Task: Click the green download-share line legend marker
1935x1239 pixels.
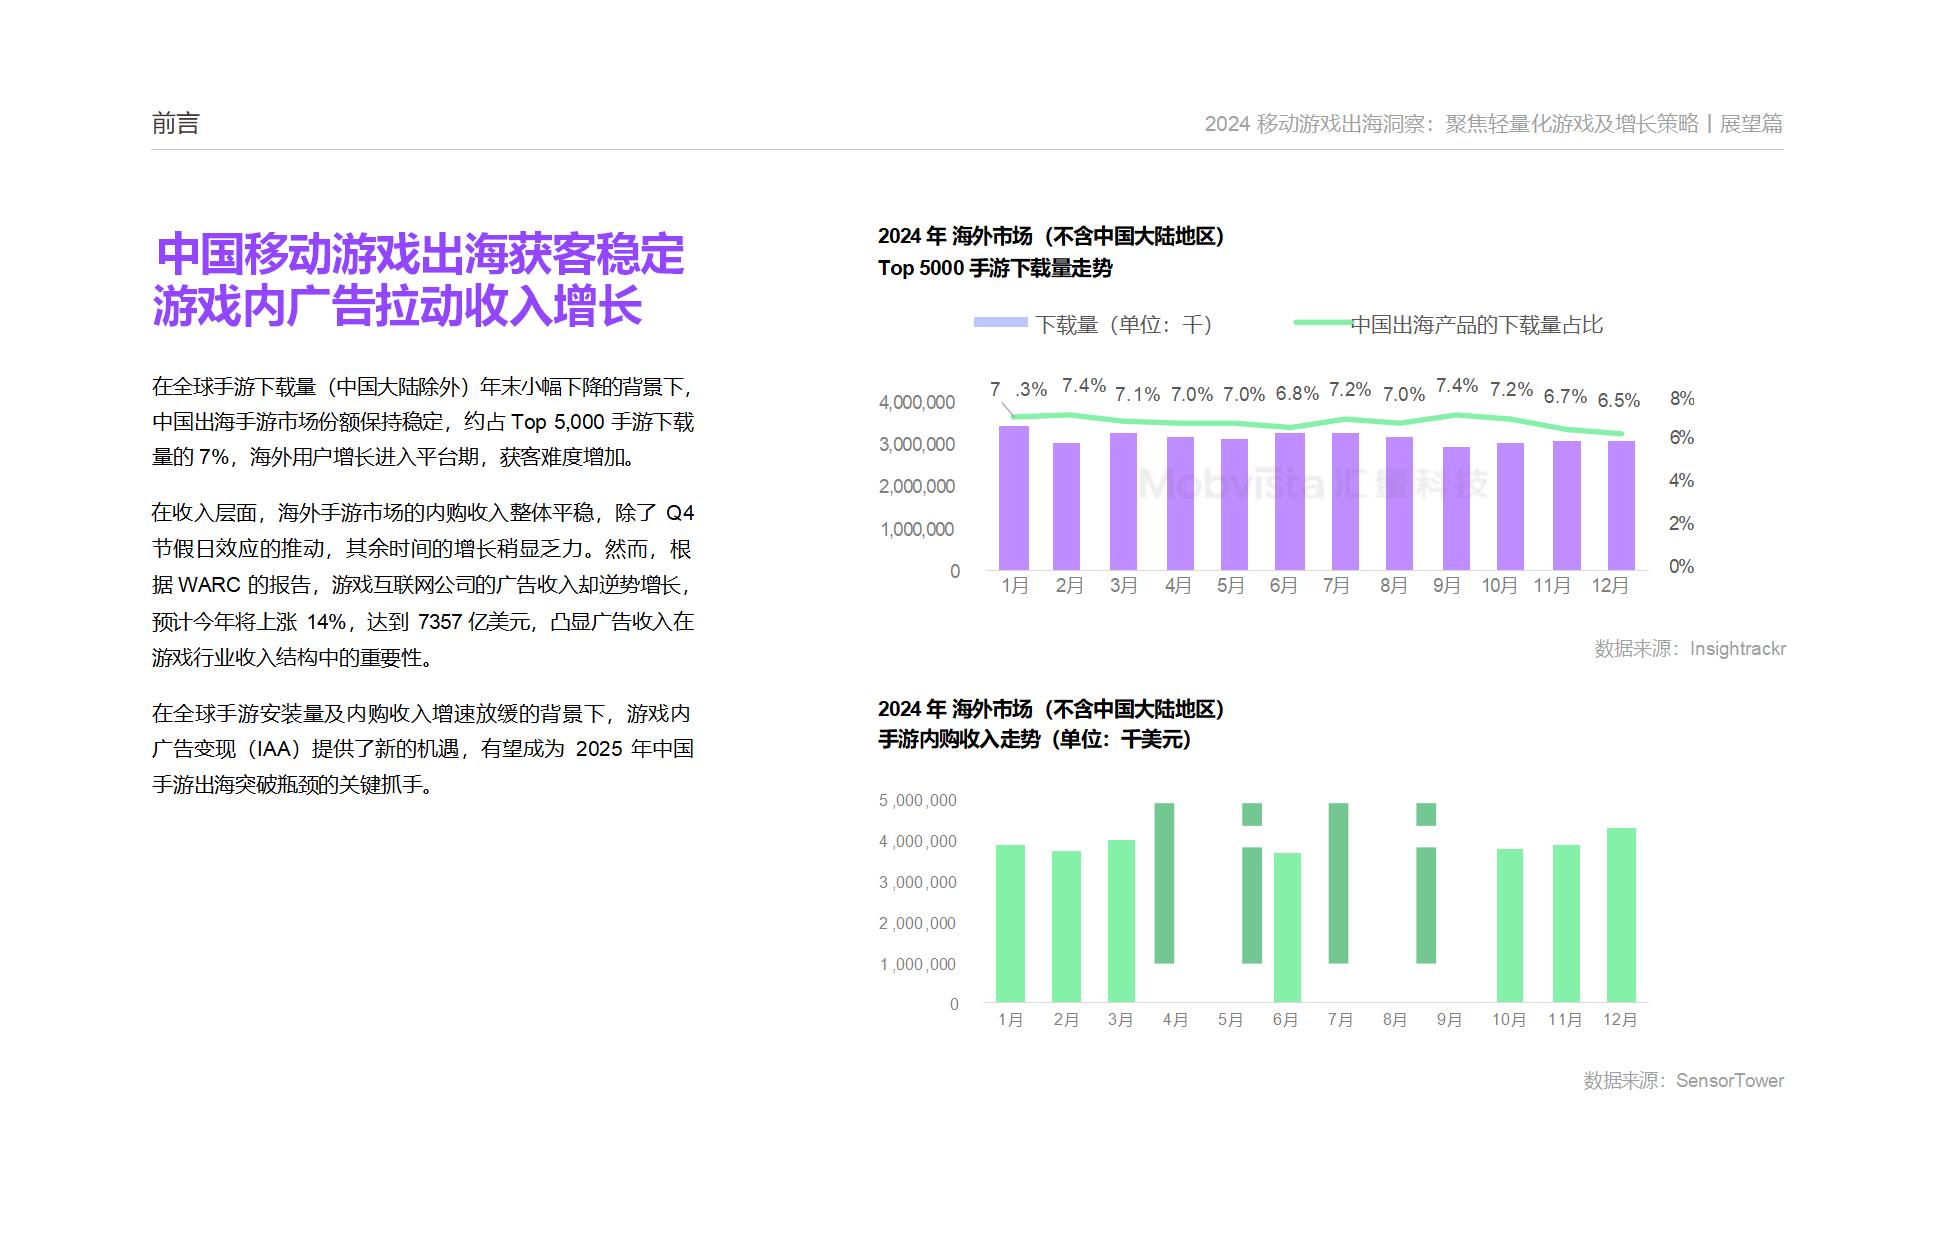Action: point(1322,323)
